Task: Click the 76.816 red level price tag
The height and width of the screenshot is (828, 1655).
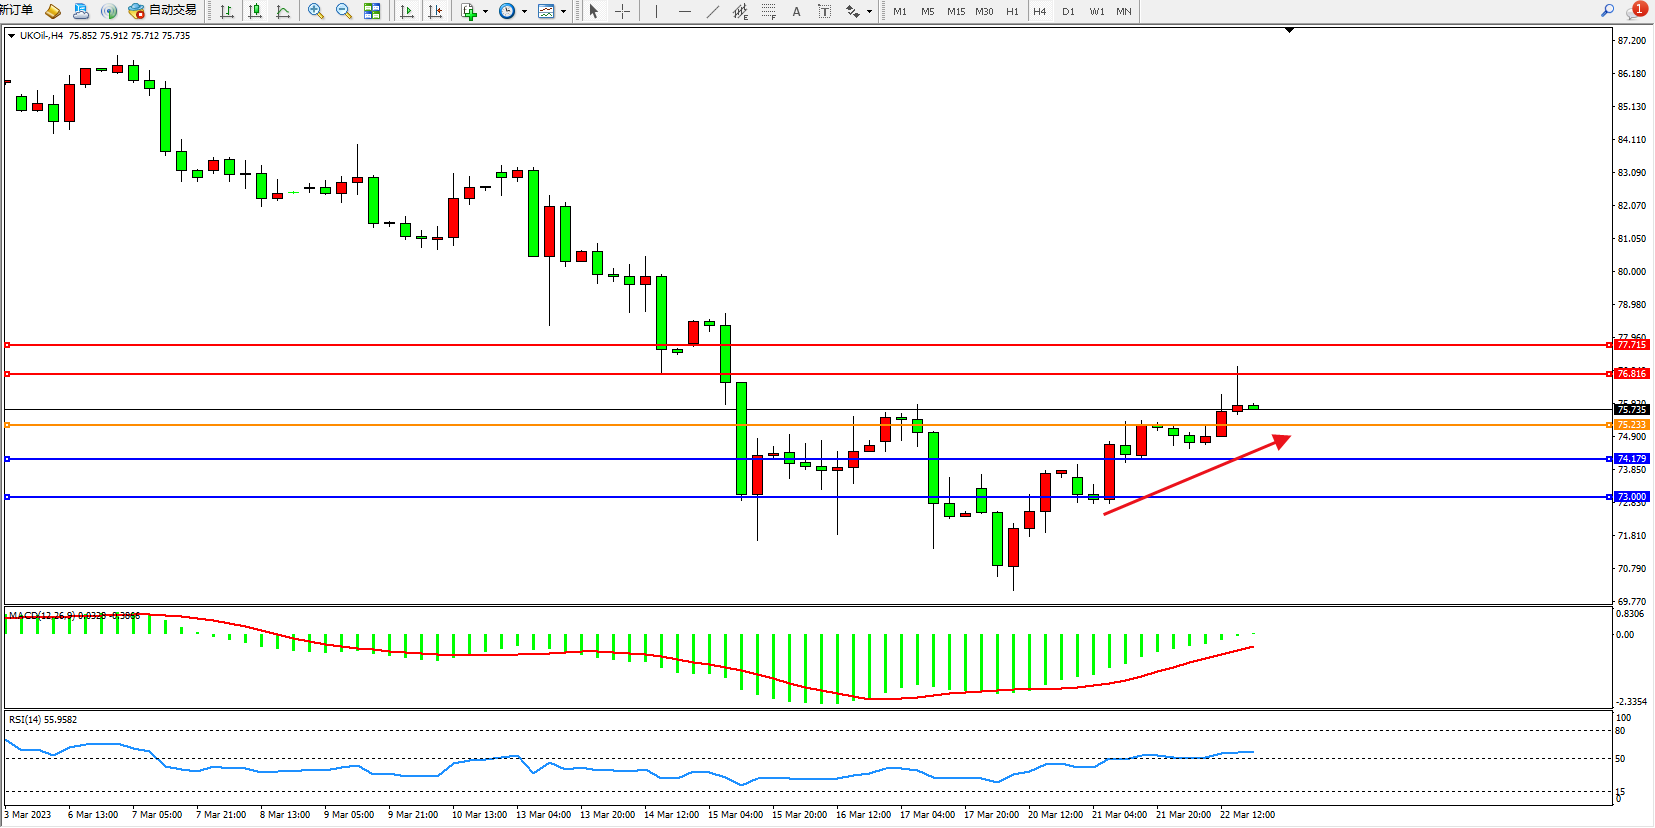Action: click(1631, 374)
